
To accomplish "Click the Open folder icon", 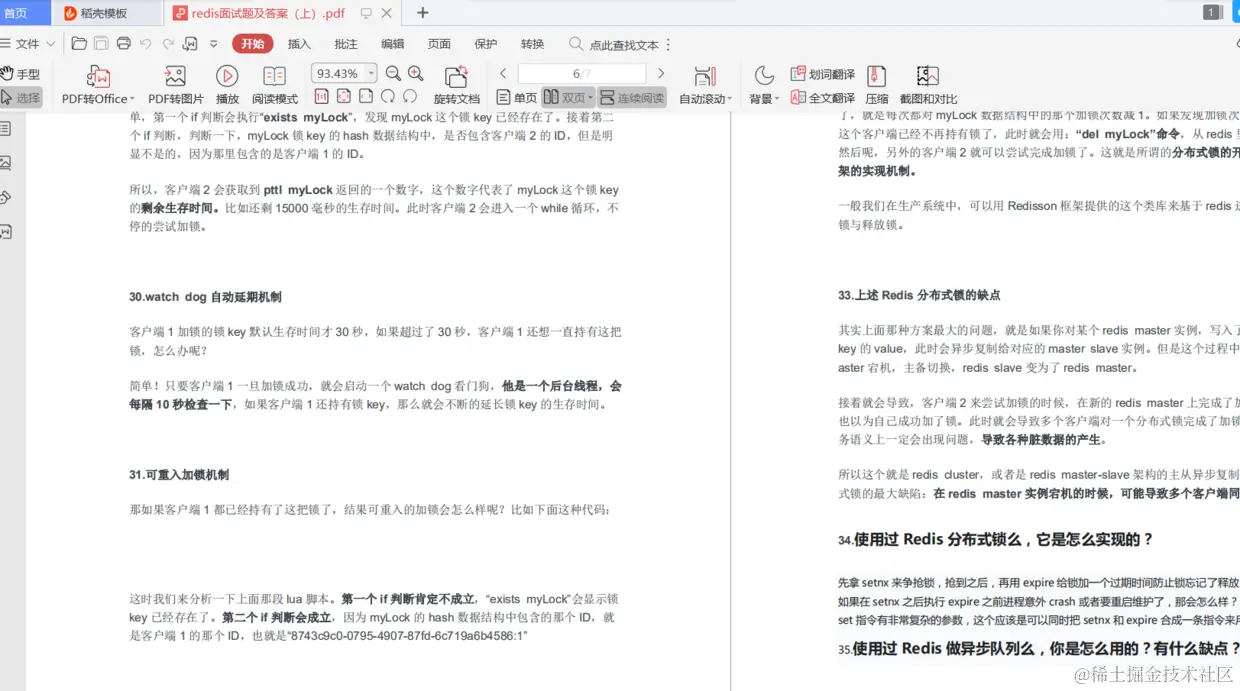I will point(79,44).
